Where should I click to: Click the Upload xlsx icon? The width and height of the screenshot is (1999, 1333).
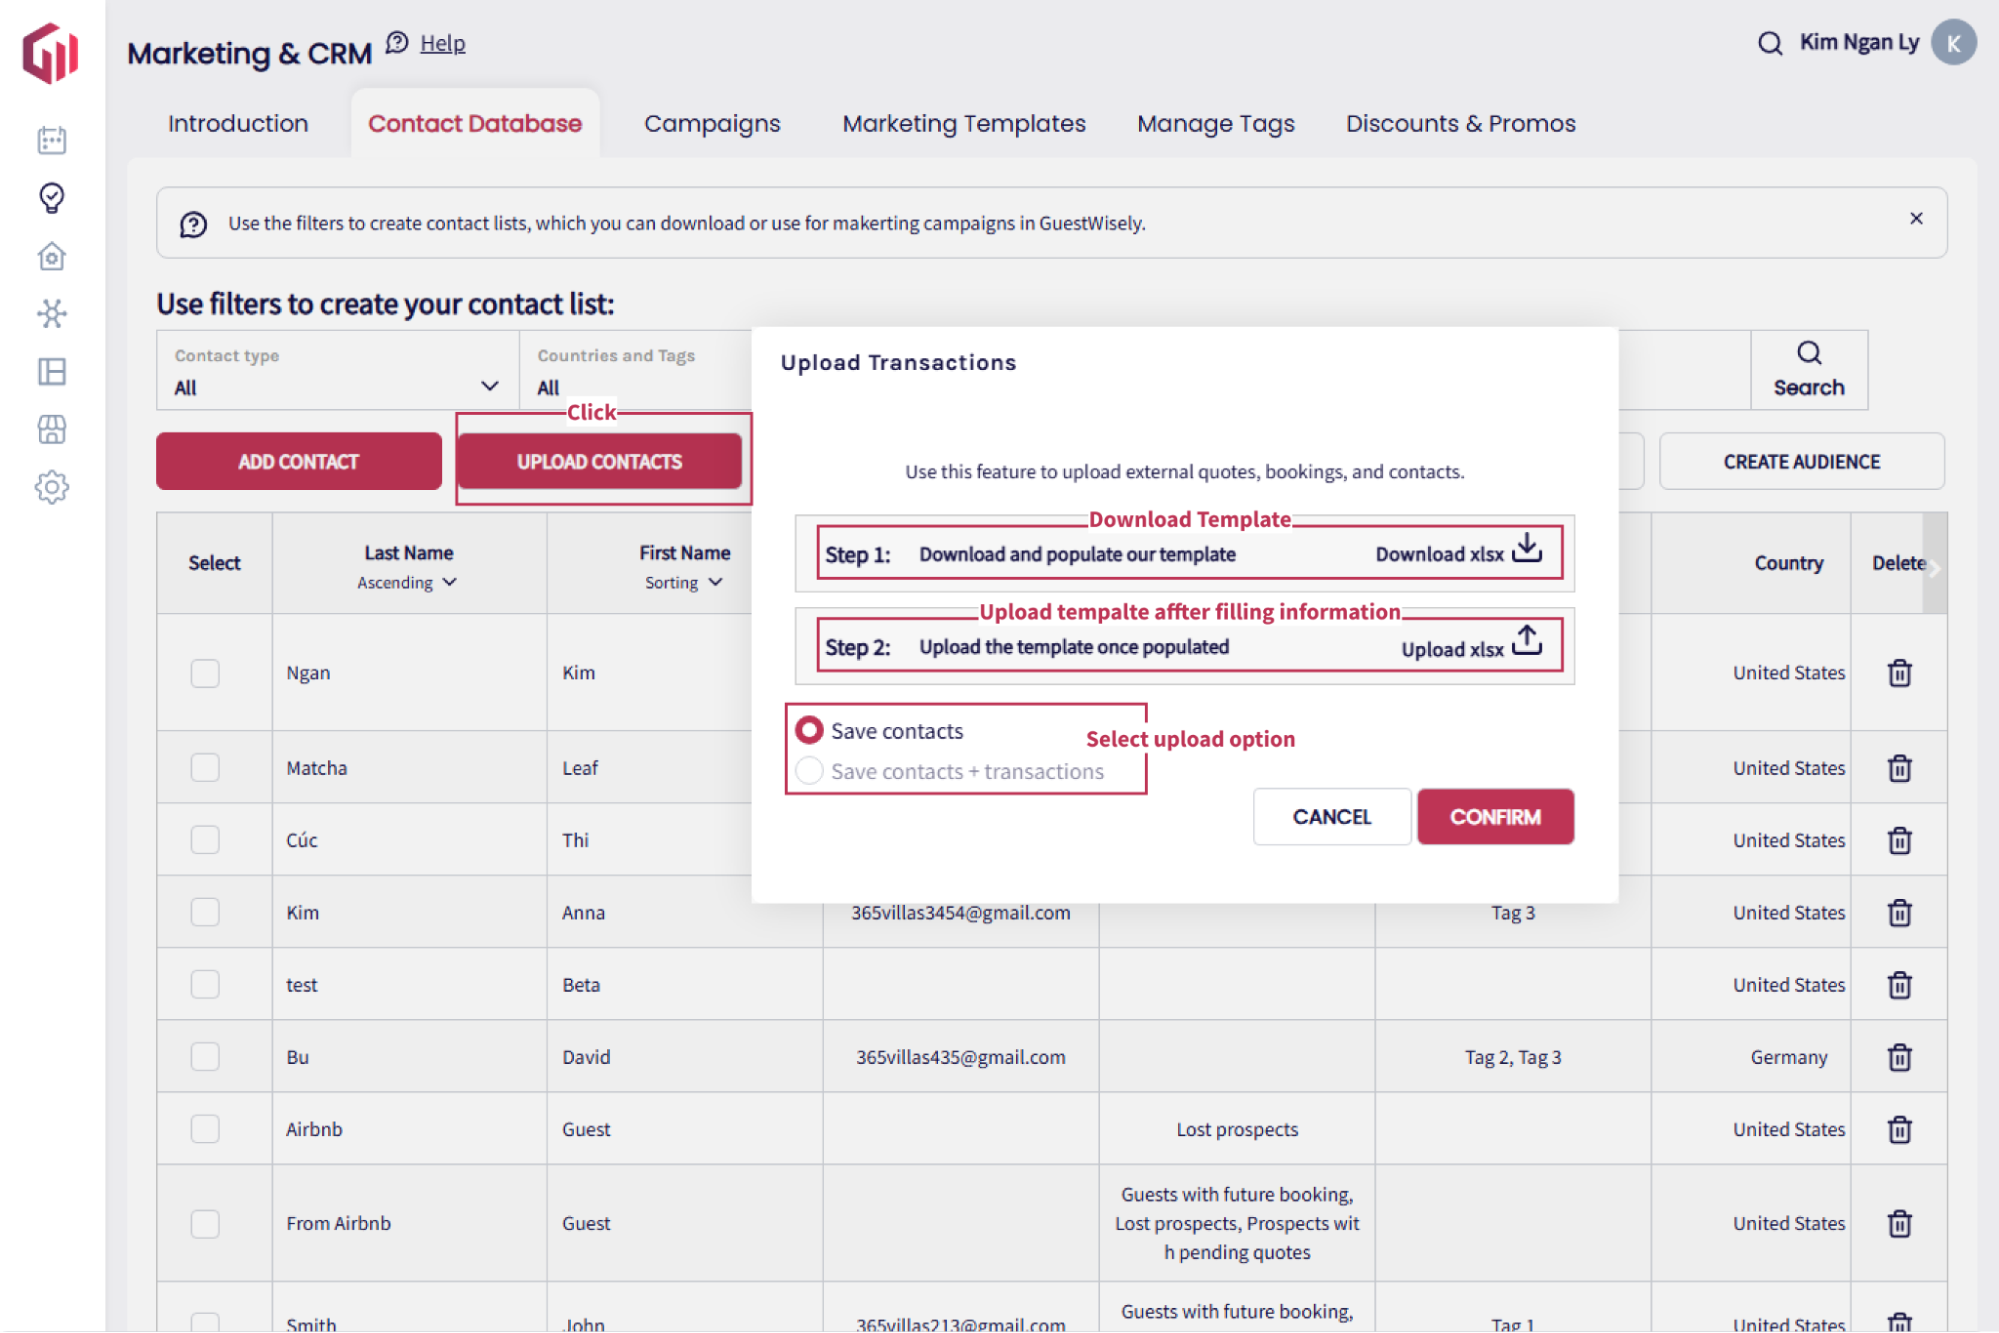pos(1526,642)
